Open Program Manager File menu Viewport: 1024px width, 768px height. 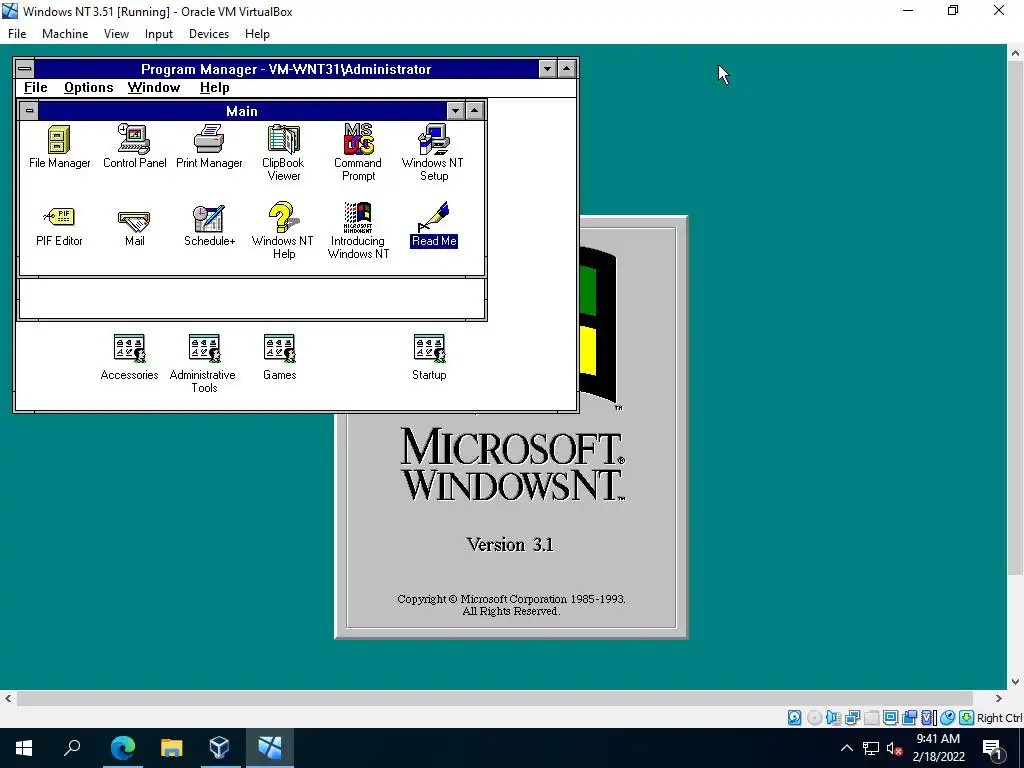click(x=35, y=88)
